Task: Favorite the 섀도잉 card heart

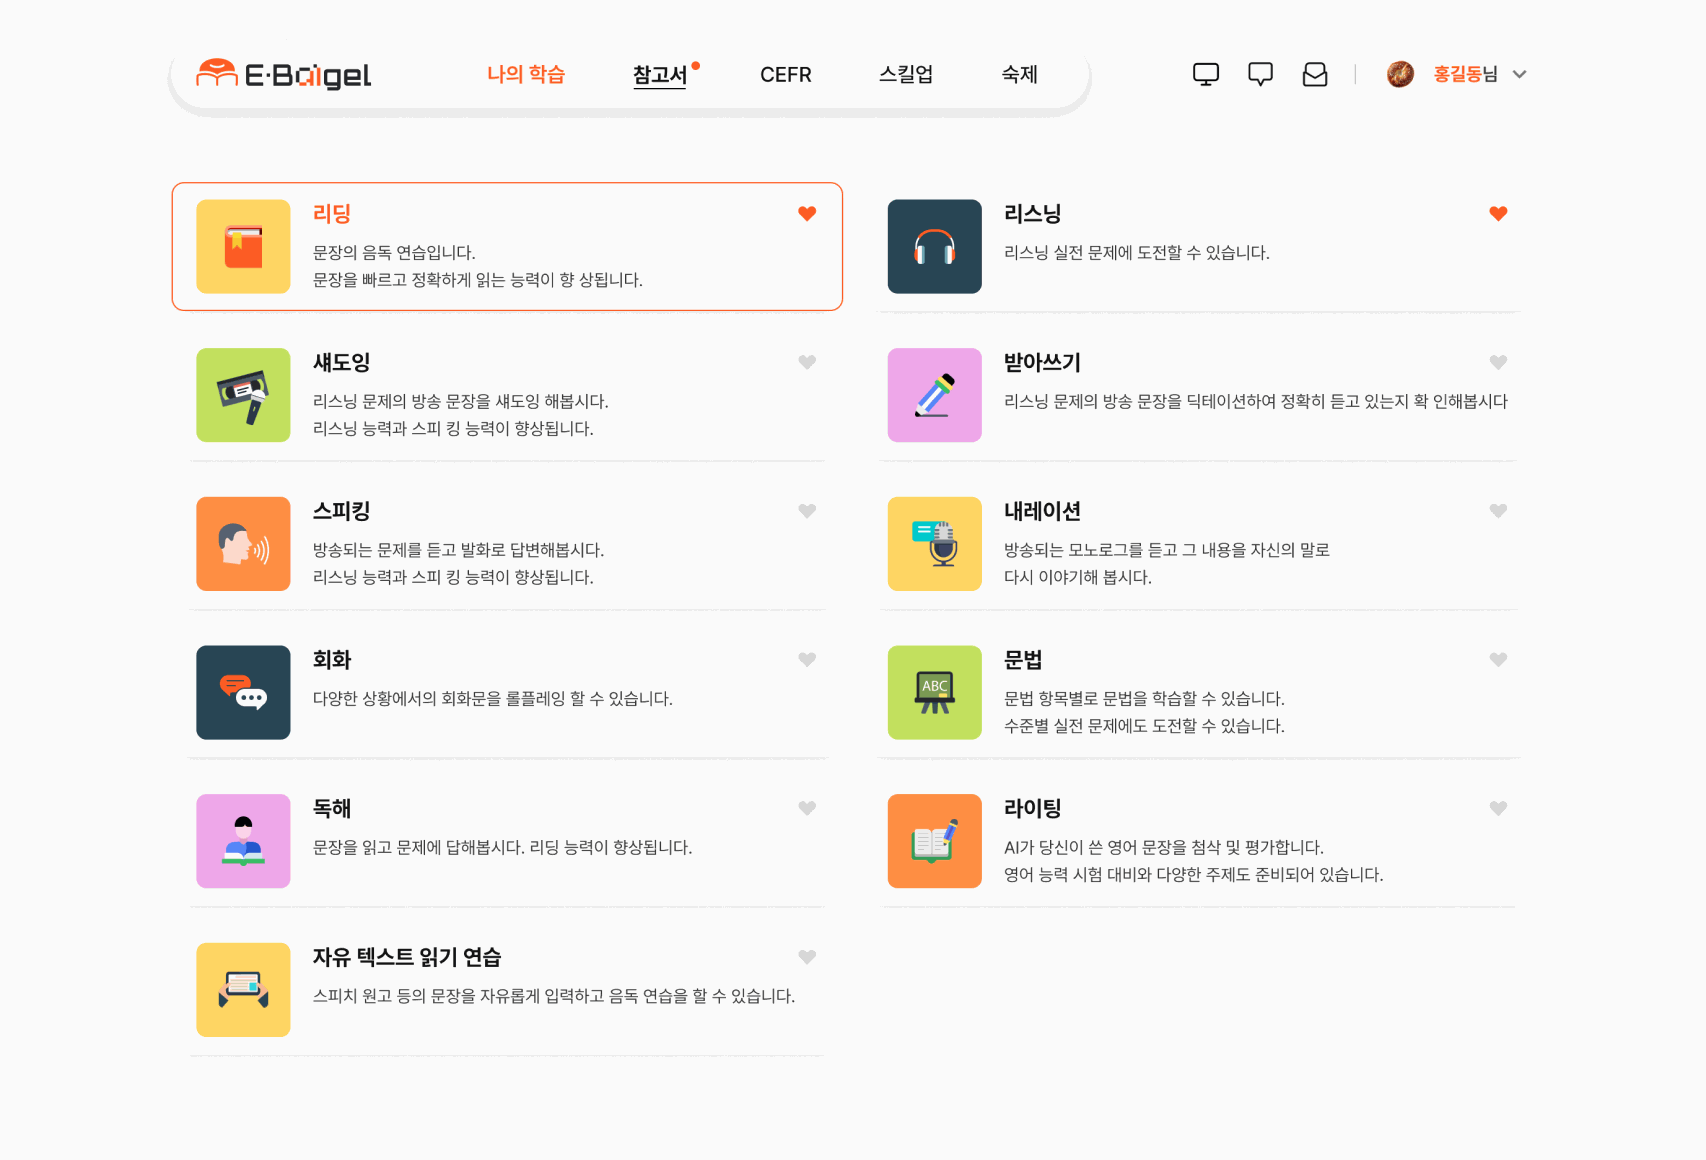Action: coord(807,362)
